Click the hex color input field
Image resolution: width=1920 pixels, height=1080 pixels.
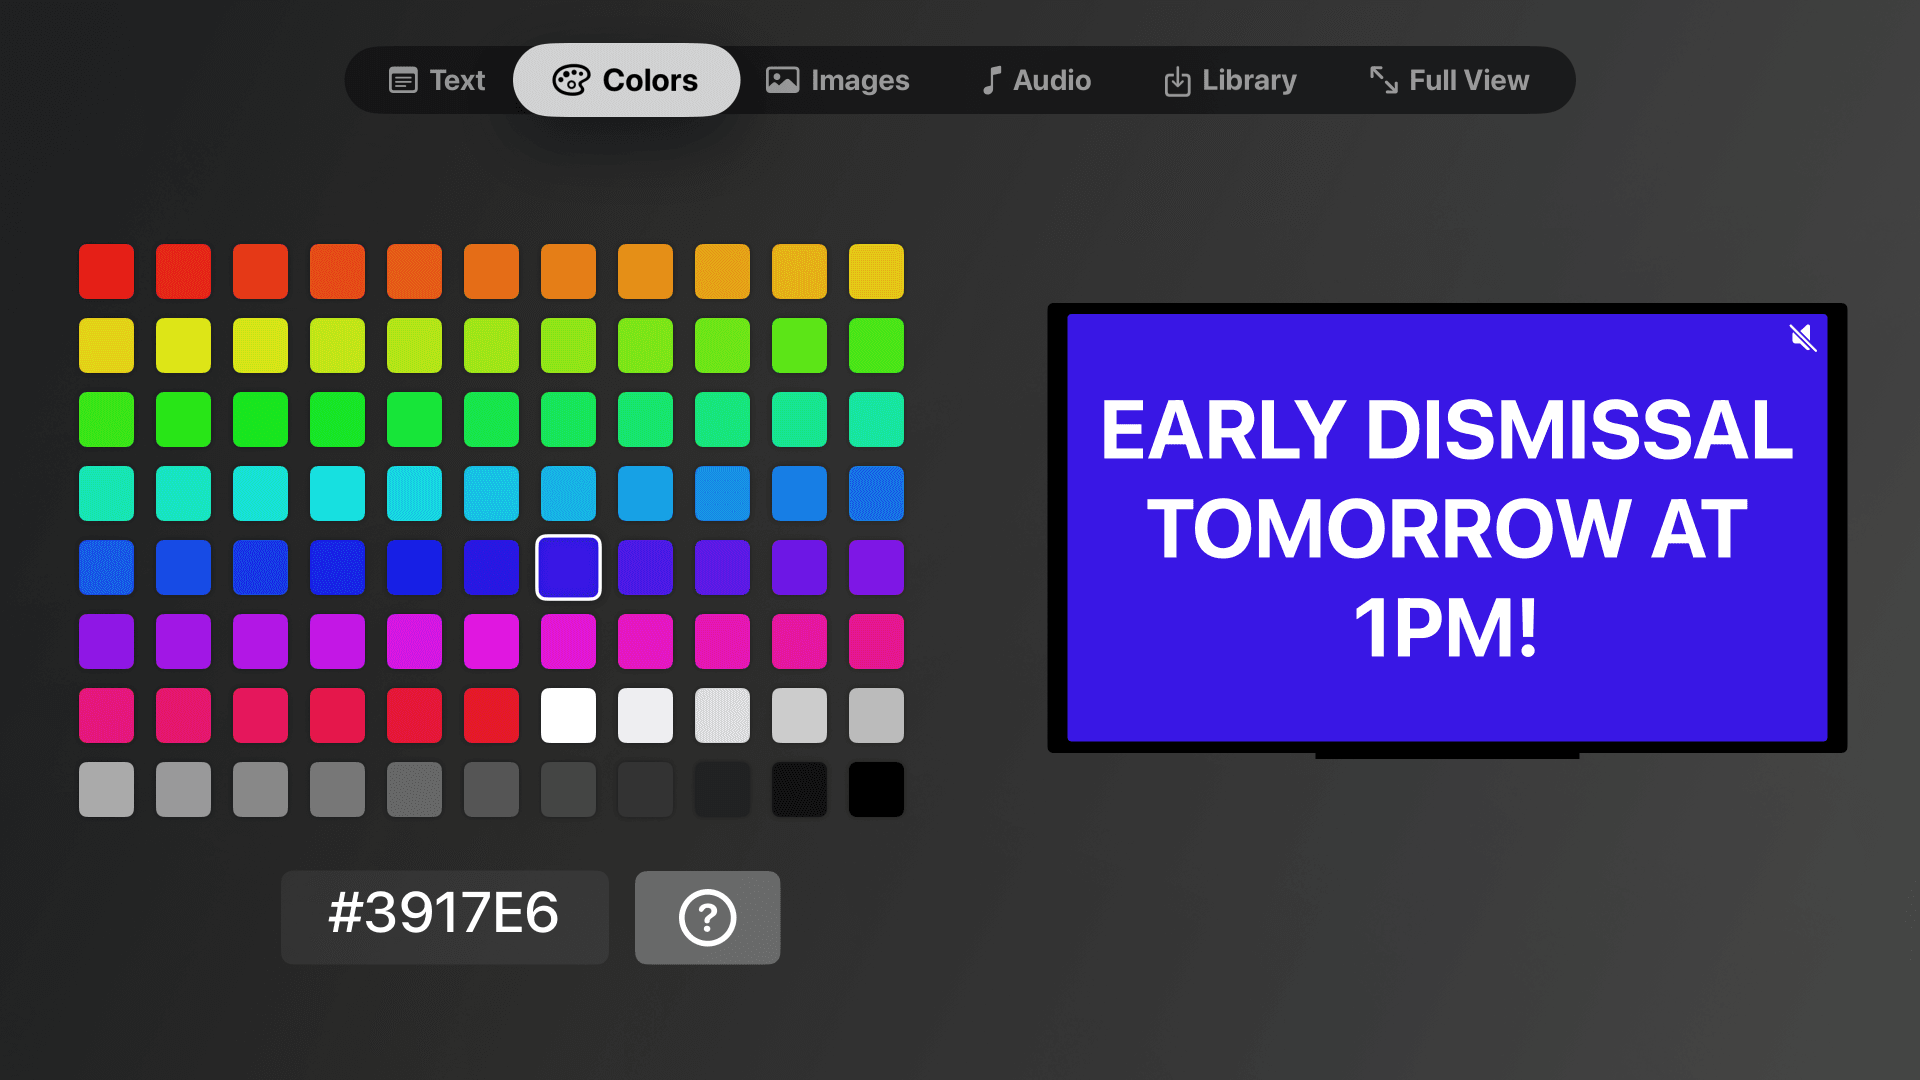(x=444, y=916)
